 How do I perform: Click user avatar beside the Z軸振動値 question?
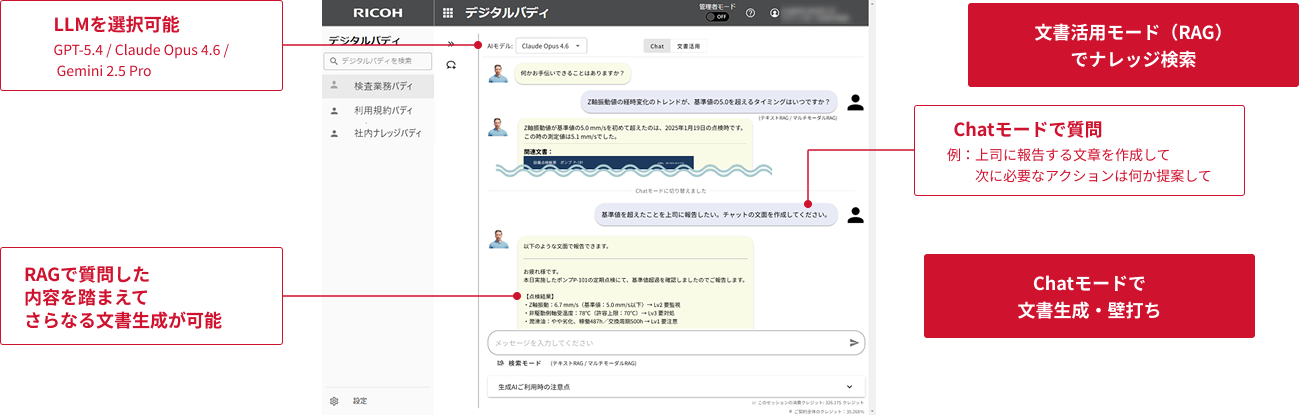click(x=855, y=101)
